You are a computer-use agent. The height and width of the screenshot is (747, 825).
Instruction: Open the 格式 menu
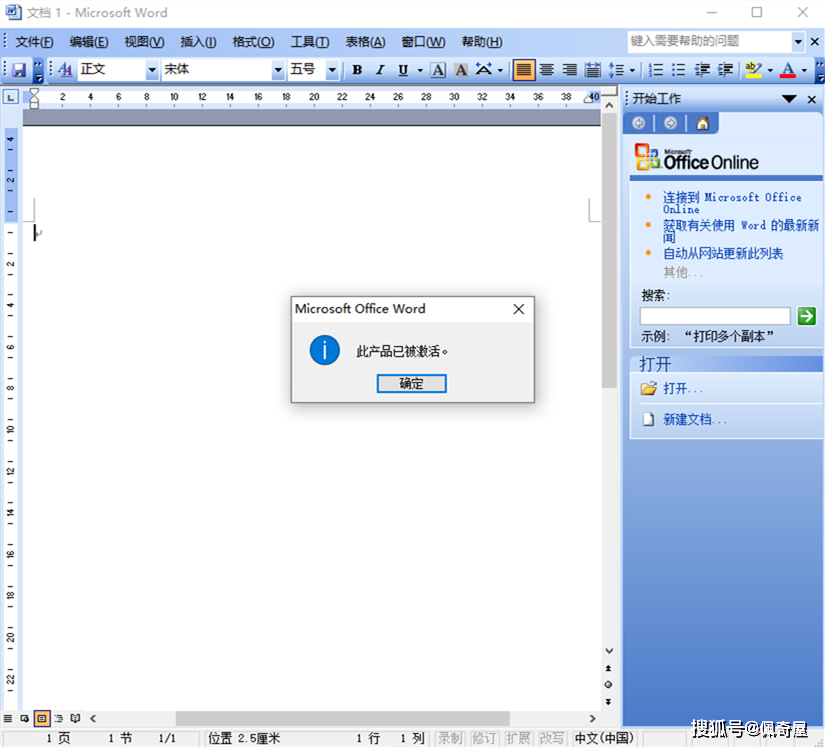click(x=253, y=42)
